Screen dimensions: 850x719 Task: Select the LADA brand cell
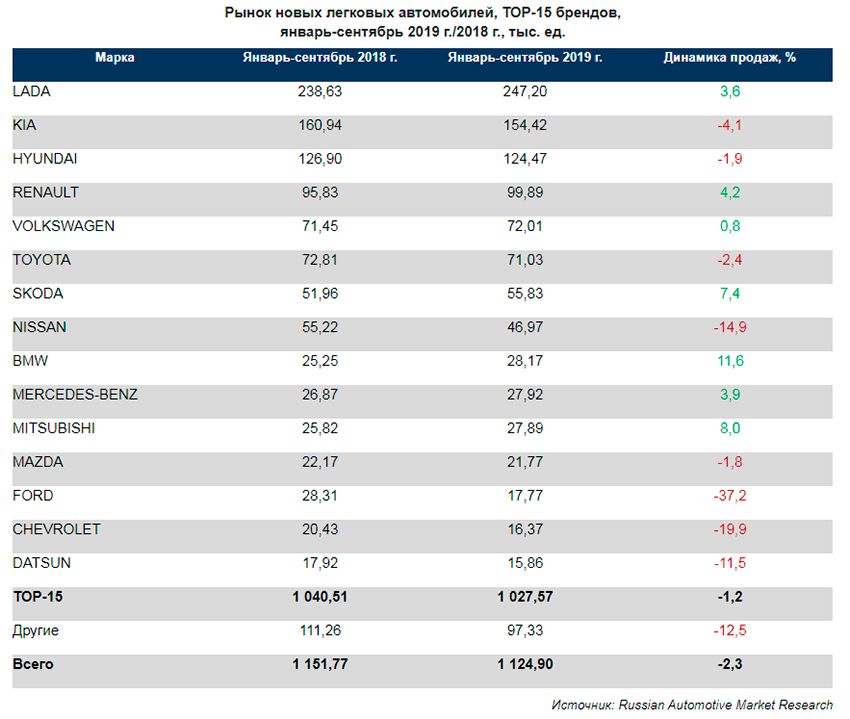(31, 91)
